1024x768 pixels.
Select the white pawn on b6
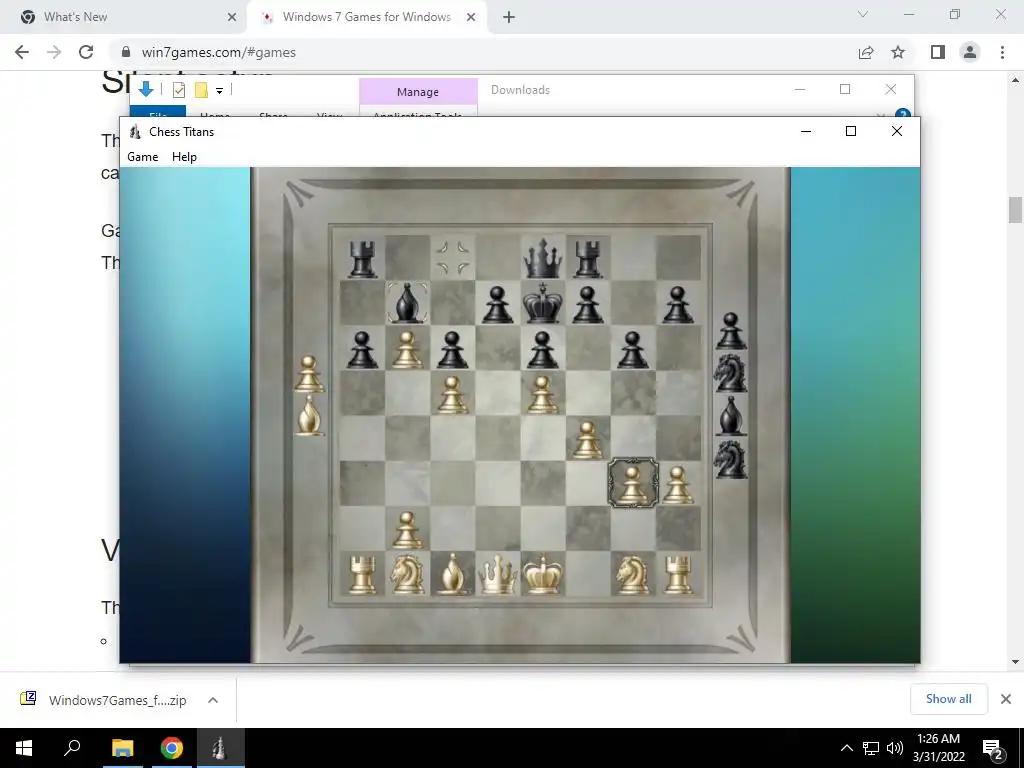click(x=408, y=349)
